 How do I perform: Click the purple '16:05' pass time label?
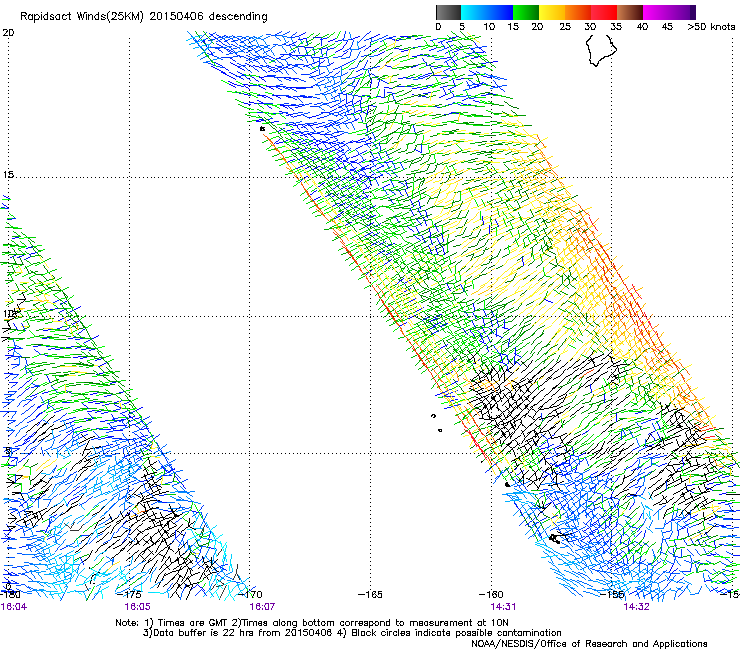tap(137, 607)
